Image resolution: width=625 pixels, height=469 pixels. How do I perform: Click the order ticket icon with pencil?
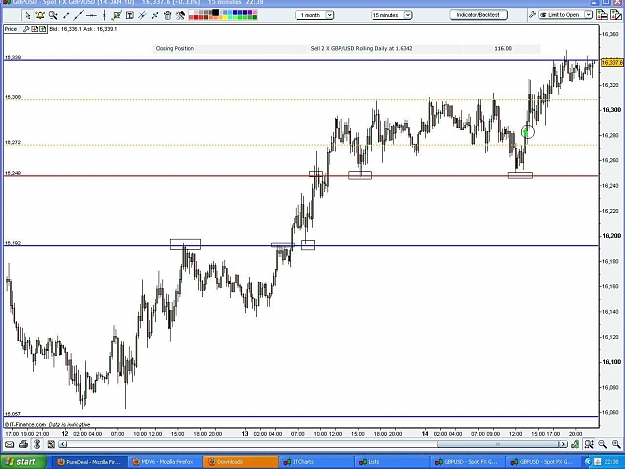pos(616,15)
